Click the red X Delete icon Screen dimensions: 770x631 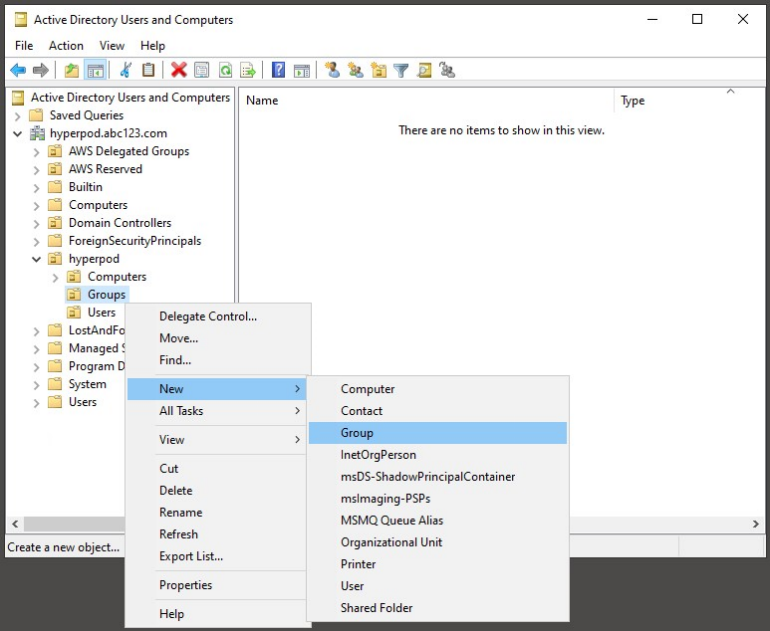point(179,70)
